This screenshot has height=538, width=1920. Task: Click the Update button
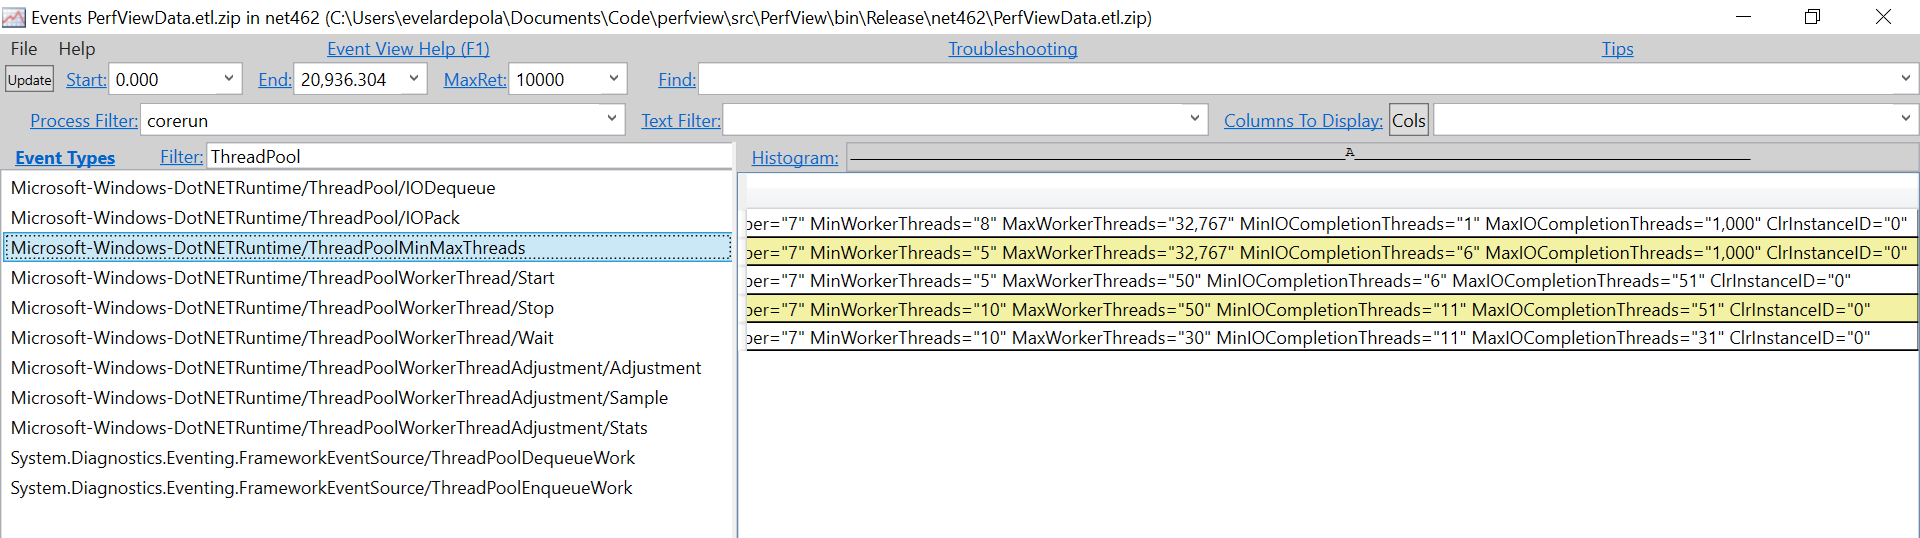(x=30, y=80)
